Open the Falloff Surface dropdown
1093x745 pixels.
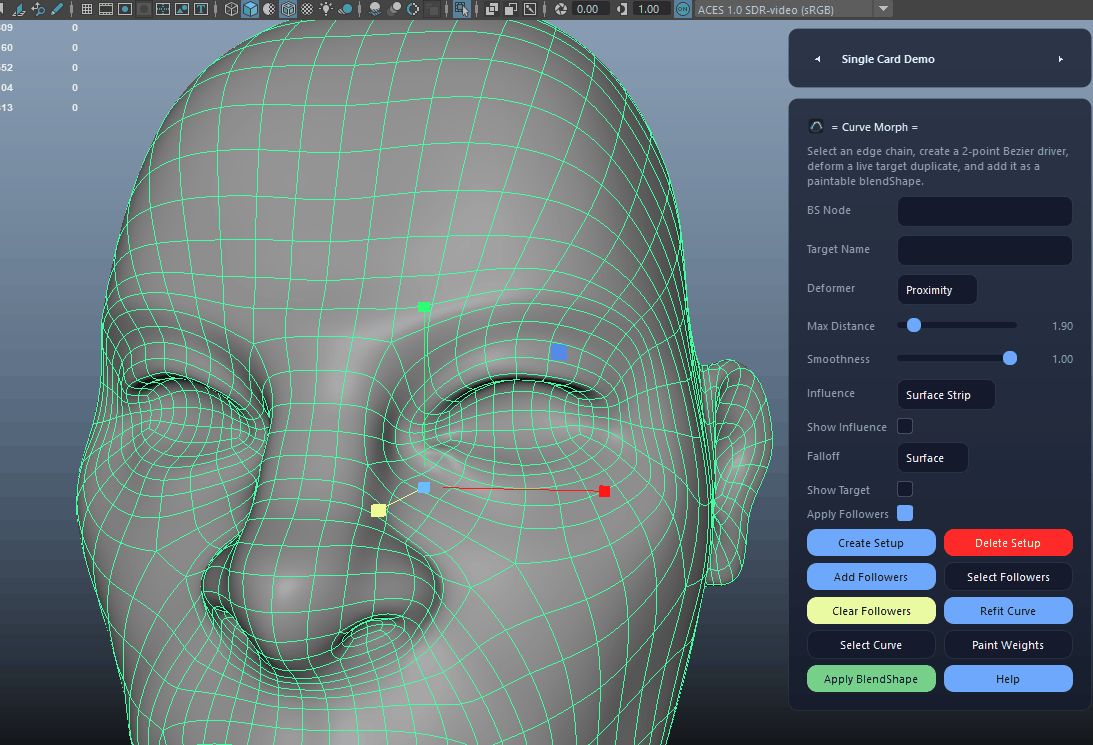click(x=933, y=458)
